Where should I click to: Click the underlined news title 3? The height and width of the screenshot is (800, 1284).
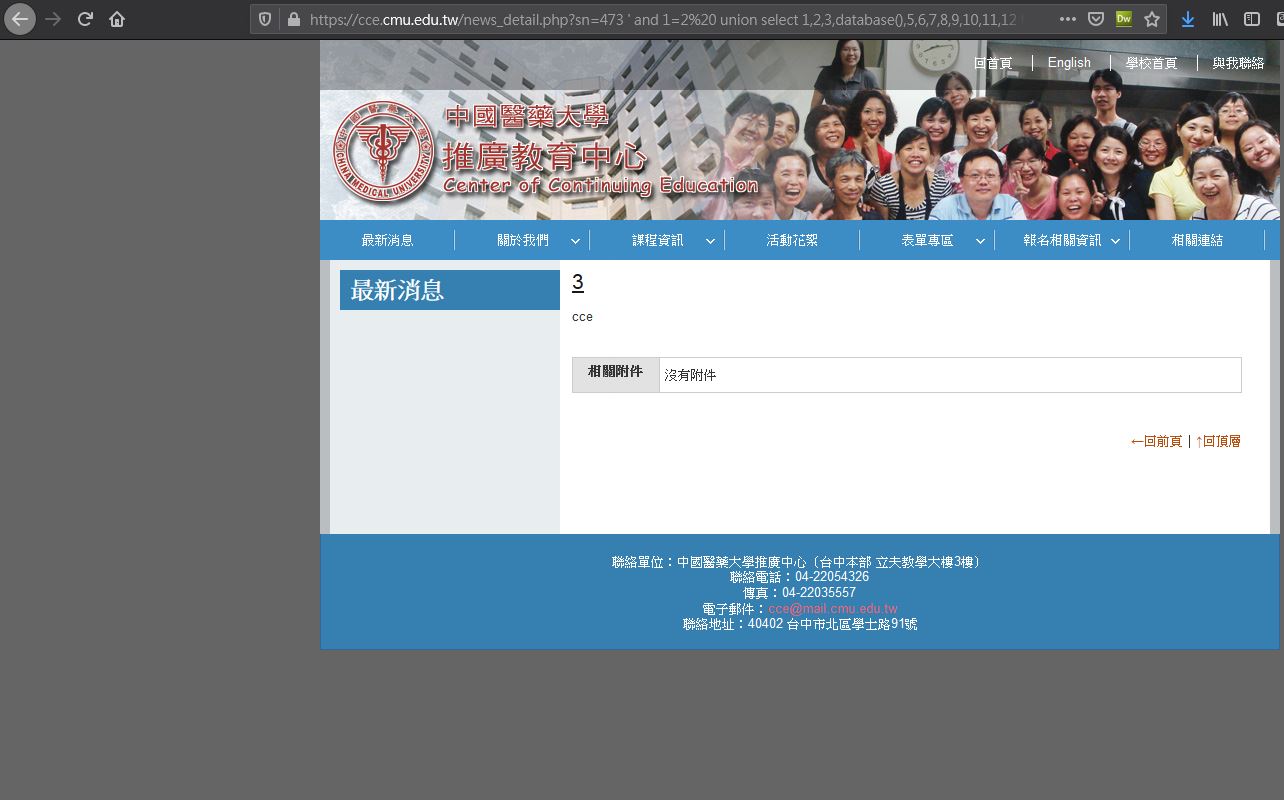click(x=578, y=283)
